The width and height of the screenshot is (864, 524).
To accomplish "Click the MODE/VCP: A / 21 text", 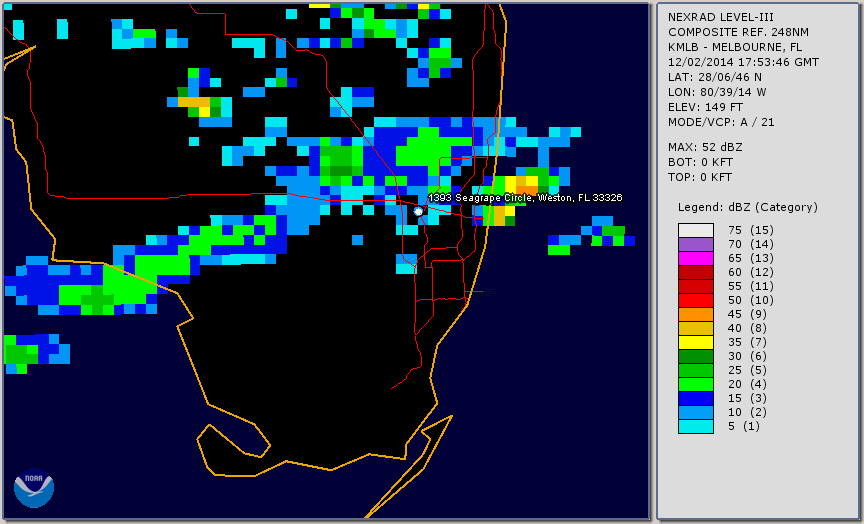I will pos(721,122).
